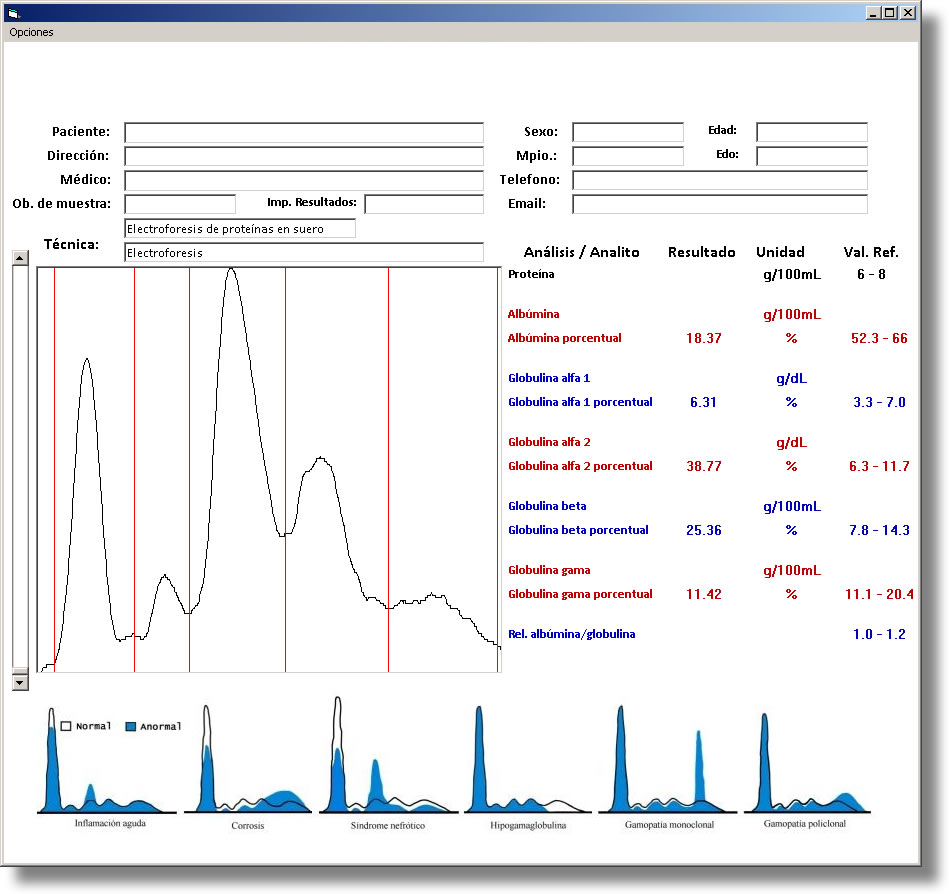
Task: Click the Ob. de muestra field
Action: point(180,205)
